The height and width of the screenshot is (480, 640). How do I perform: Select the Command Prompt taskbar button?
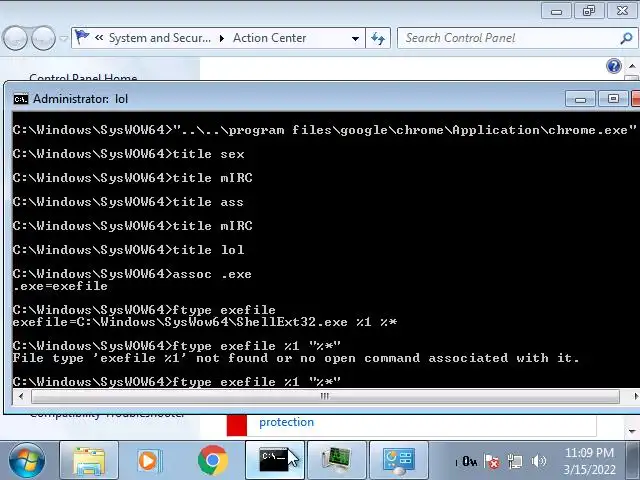(x=275, y=460)
